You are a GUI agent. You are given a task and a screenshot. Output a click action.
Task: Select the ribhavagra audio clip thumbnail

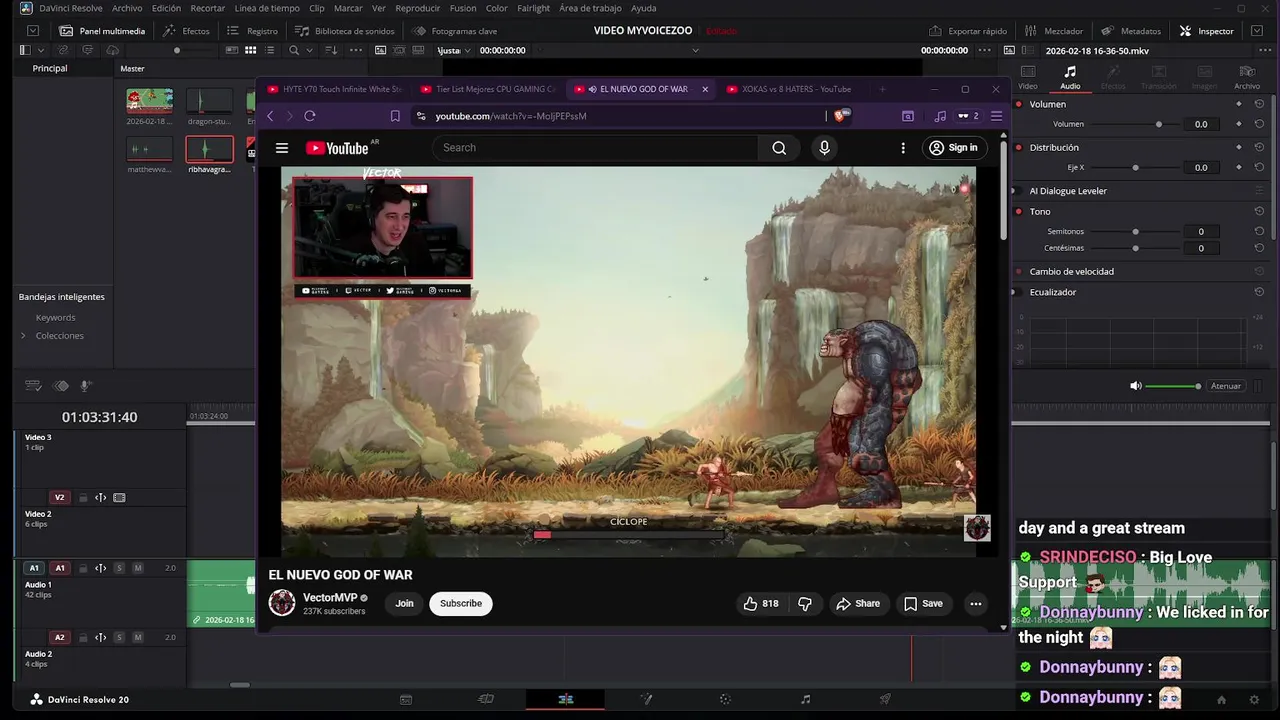(209, 149)
